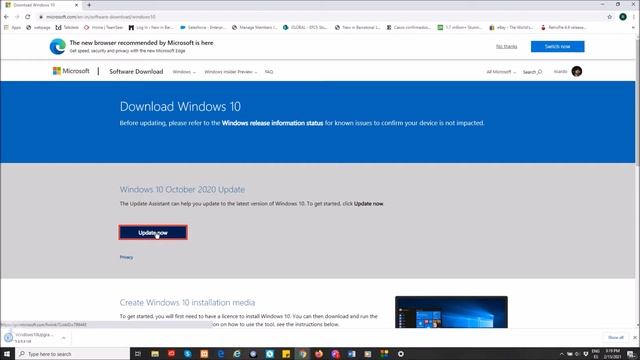Click the taskbar search box
Screen dimensions: 640x360
[x=73, y=354]
